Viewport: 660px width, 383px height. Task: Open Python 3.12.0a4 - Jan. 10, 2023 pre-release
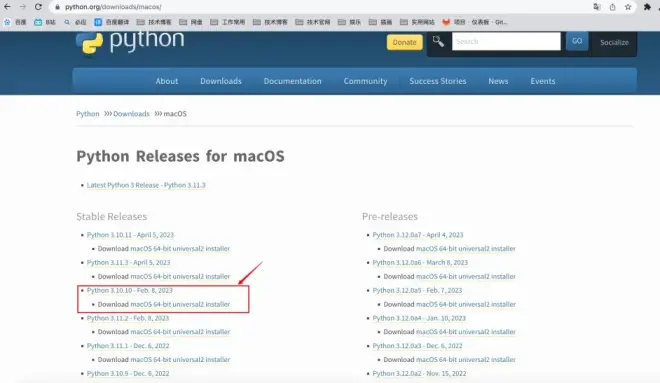[x=419, y=318]
